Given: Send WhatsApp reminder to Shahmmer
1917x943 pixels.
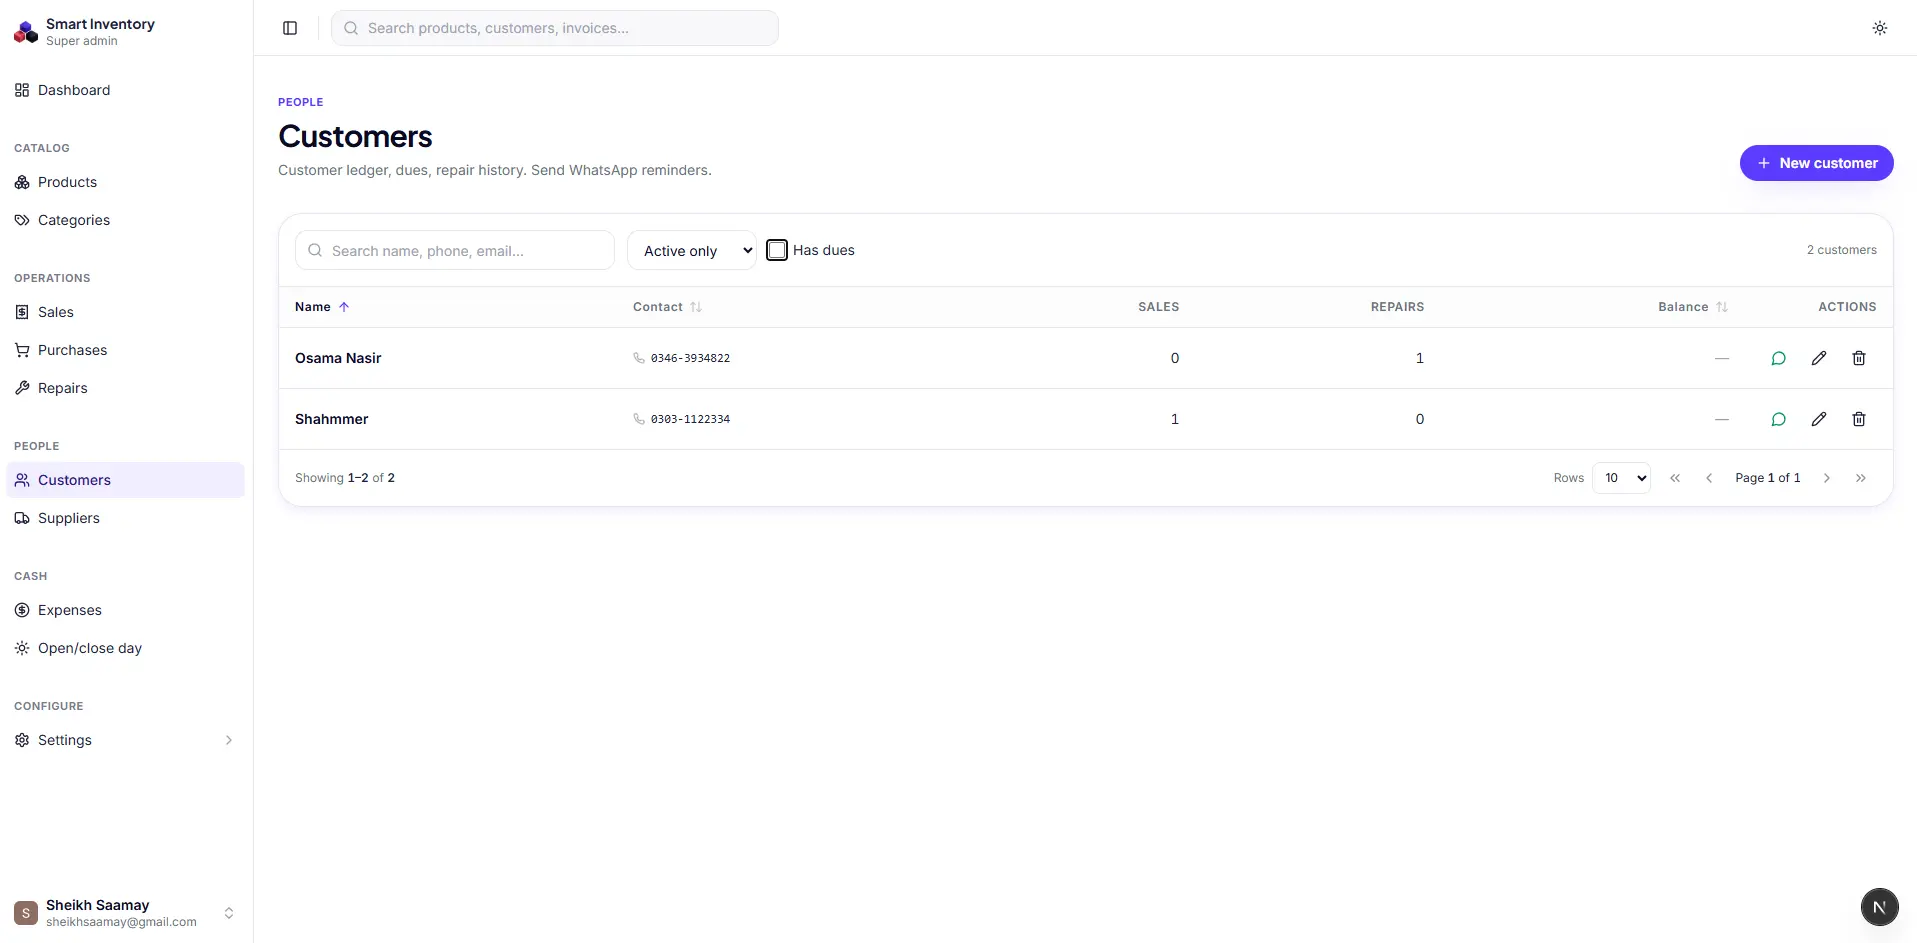Looking at the screenshot, I should coord(1778,419).
